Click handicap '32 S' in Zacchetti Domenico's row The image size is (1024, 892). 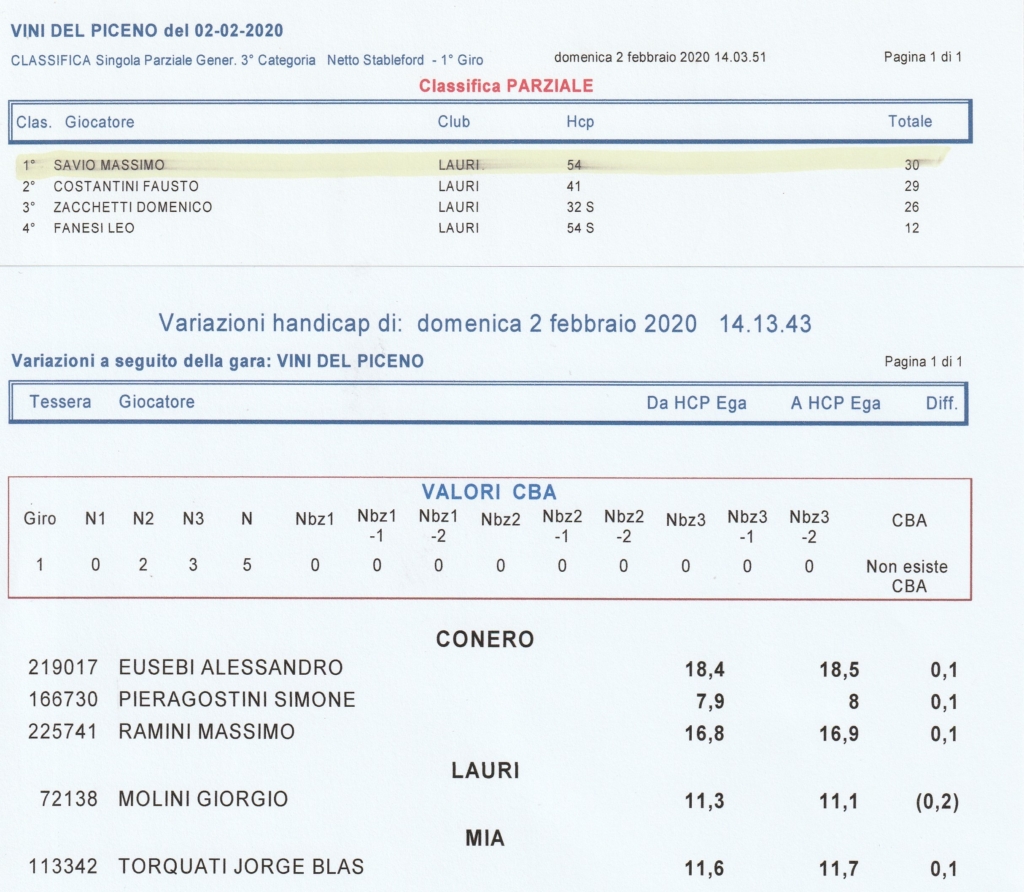[x=580, y=207]
